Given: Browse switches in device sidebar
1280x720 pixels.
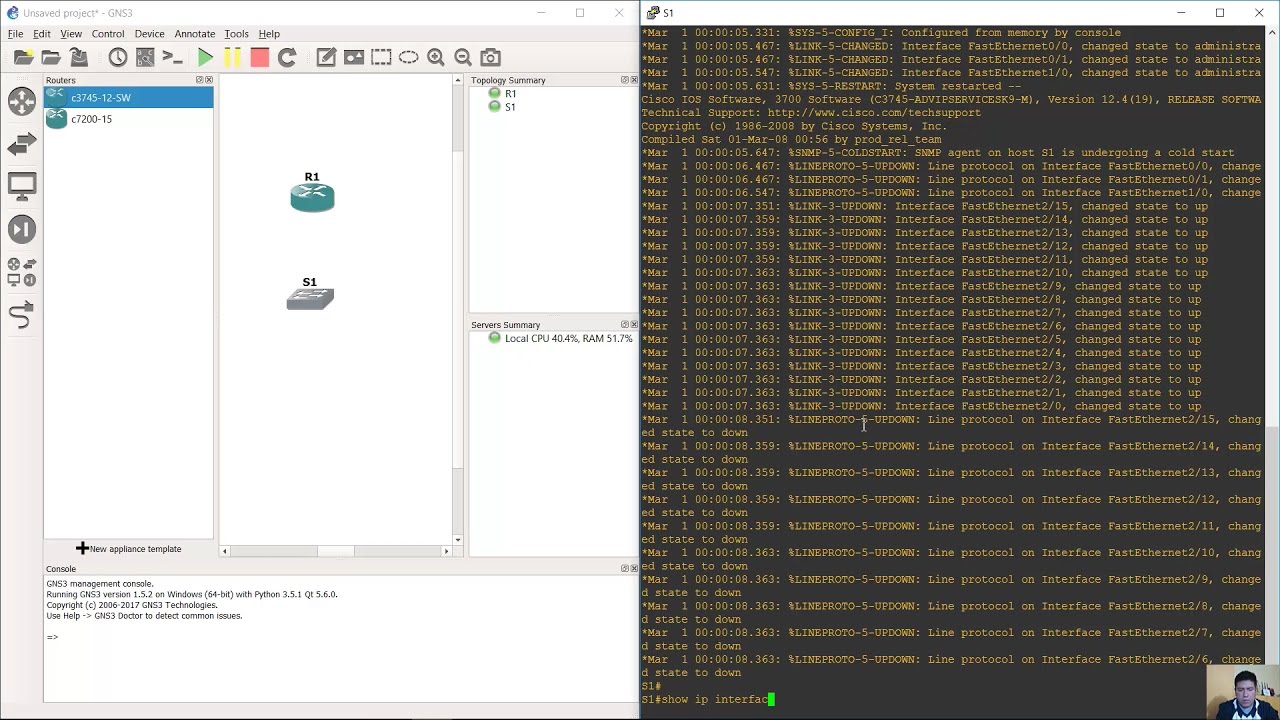Looking at the screenshot, I should coord(22,146).
